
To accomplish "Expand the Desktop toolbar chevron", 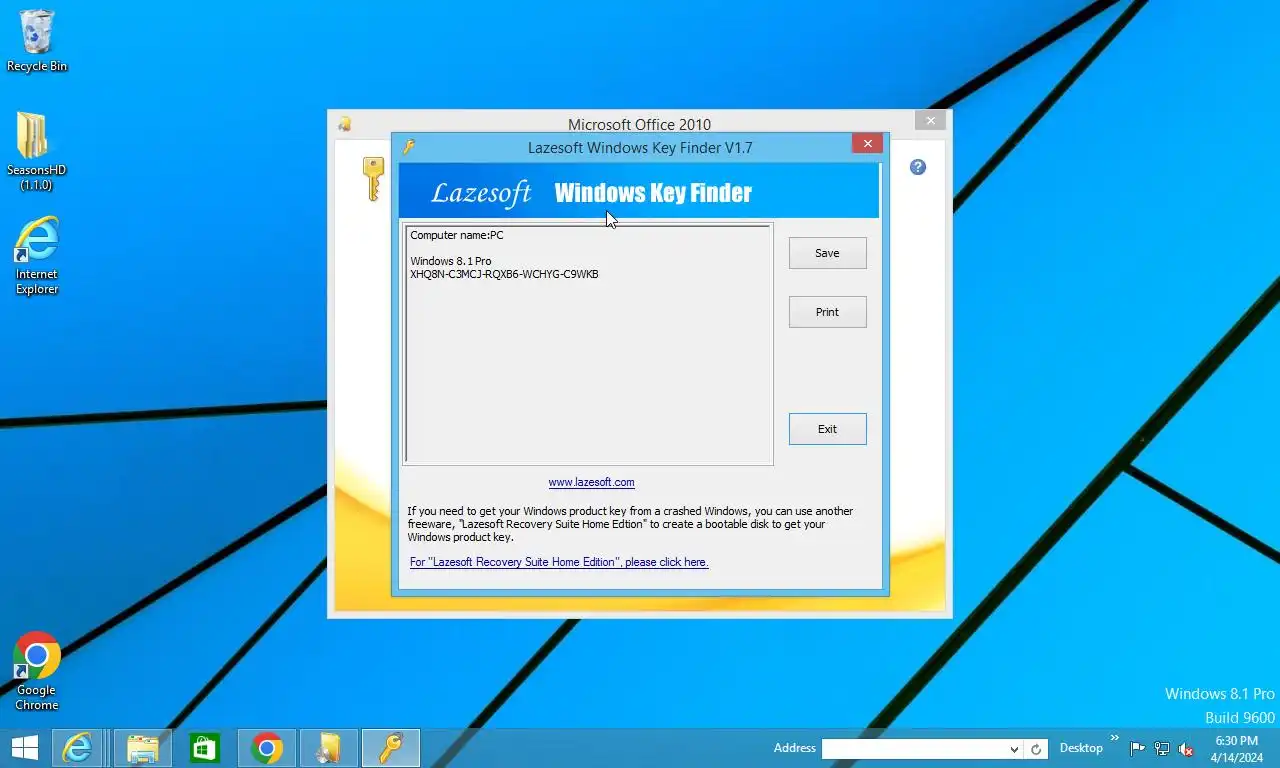I will 1115,738.
